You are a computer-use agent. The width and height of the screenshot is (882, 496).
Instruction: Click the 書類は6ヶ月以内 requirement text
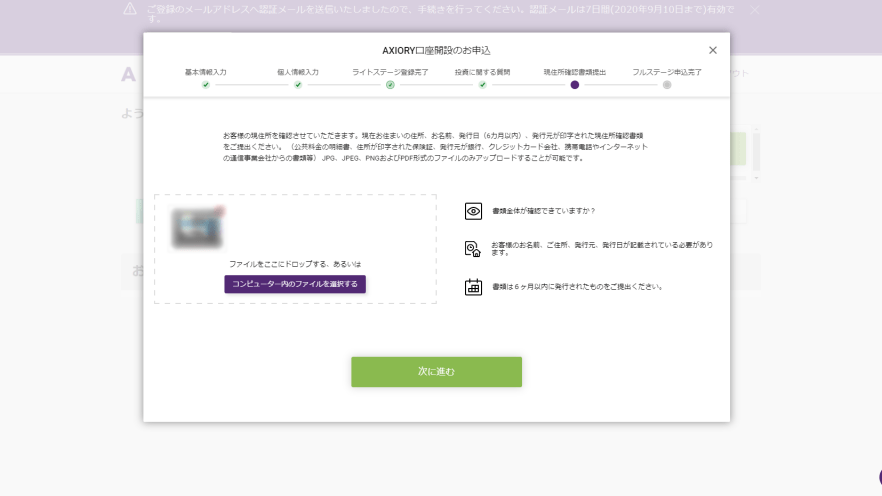point(577,287)
